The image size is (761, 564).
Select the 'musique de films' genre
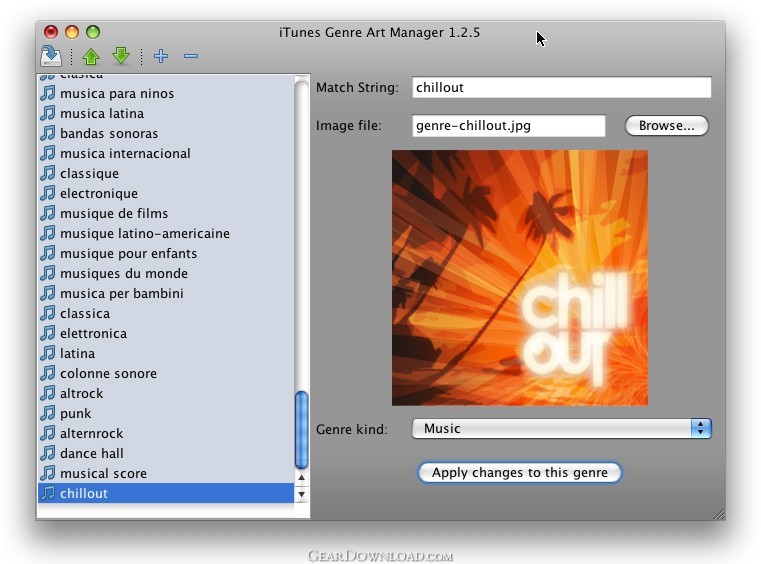[166, 213]
